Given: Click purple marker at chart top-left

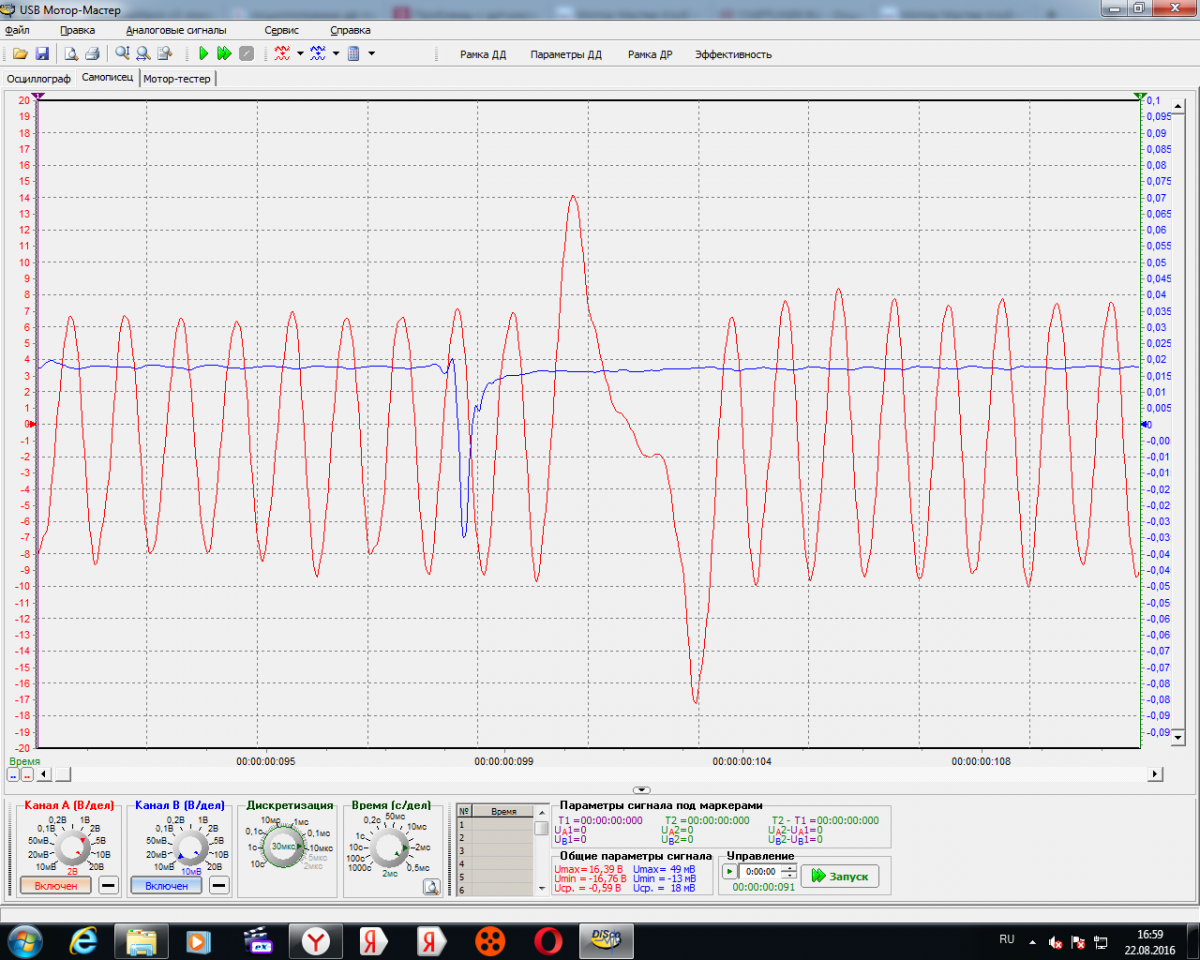Looking at the screenshot, I should (37, 95).
